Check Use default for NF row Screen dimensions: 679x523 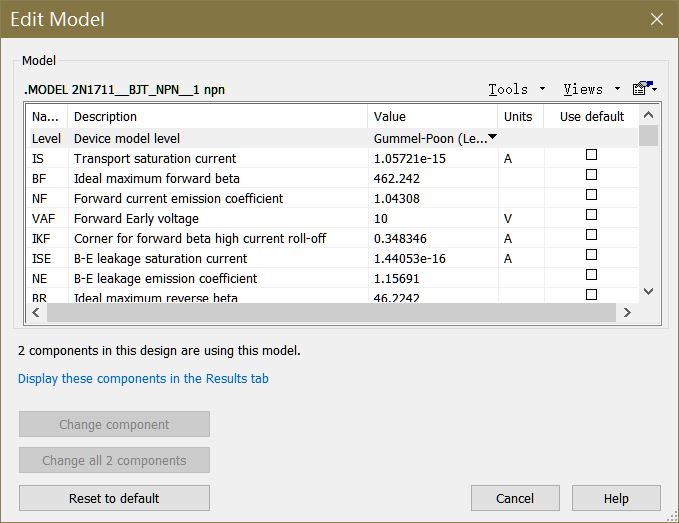pyautogui.click(x=591, y=194)
